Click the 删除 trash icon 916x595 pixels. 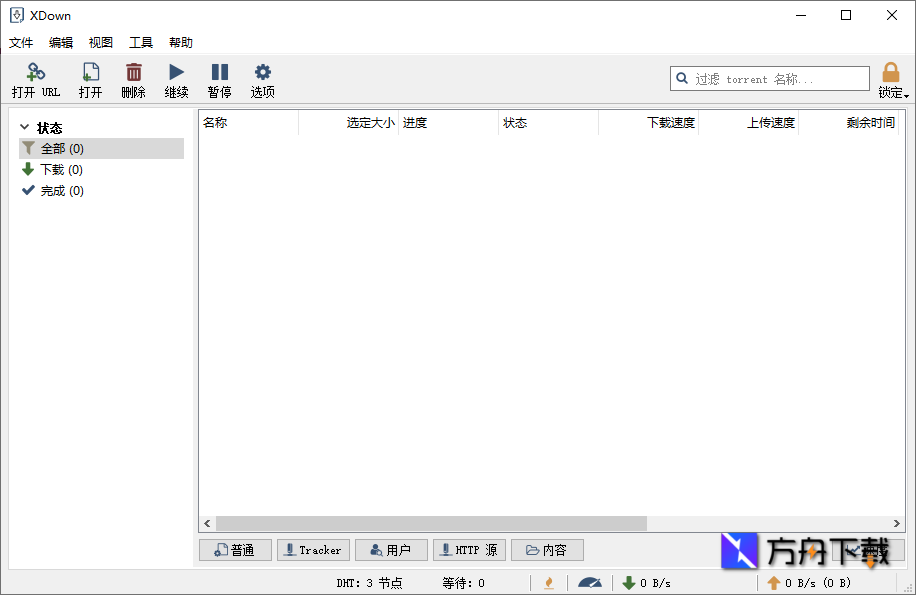134,73
